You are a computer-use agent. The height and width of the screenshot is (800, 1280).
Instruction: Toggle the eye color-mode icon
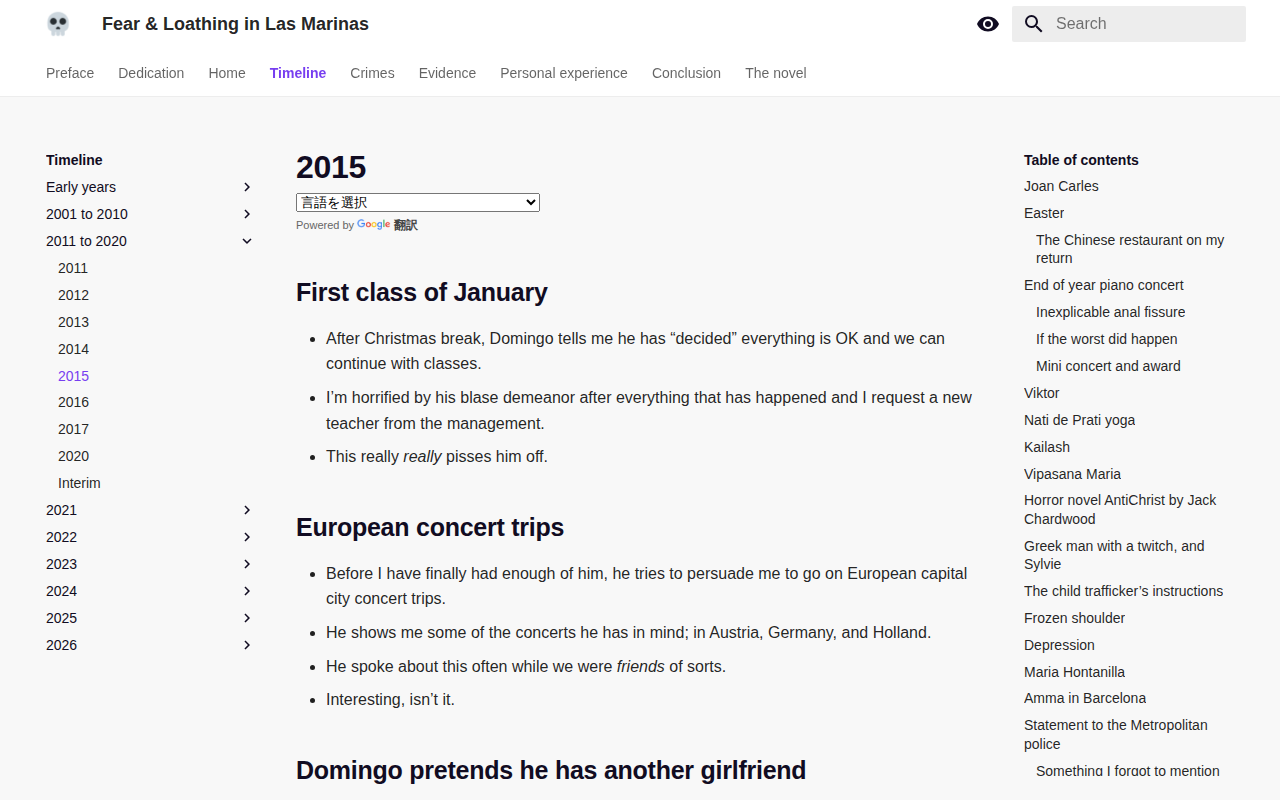pyautogui.click(x=988, y=24)
